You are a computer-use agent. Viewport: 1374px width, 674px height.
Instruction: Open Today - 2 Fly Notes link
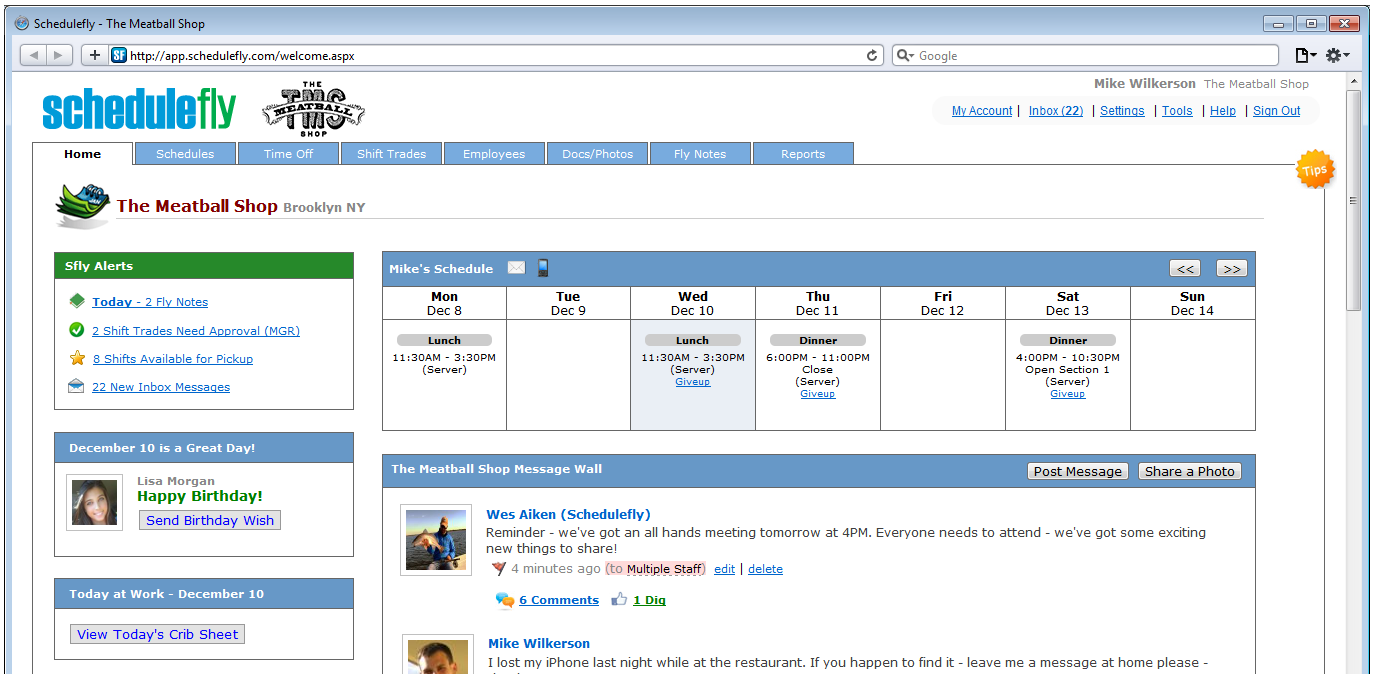(150, 302)
